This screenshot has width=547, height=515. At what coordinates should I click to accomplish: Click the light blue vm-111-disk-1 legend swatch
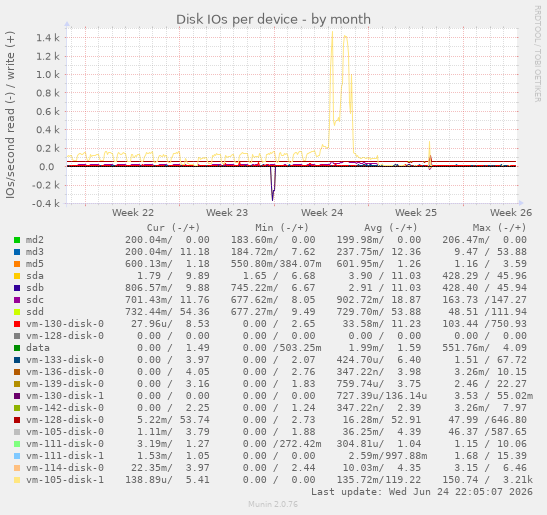tap(17, 456)
